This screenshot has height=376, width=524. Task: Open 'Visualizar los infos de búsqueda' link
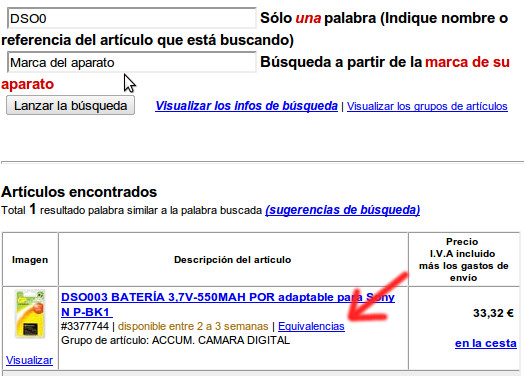point(246,106)
